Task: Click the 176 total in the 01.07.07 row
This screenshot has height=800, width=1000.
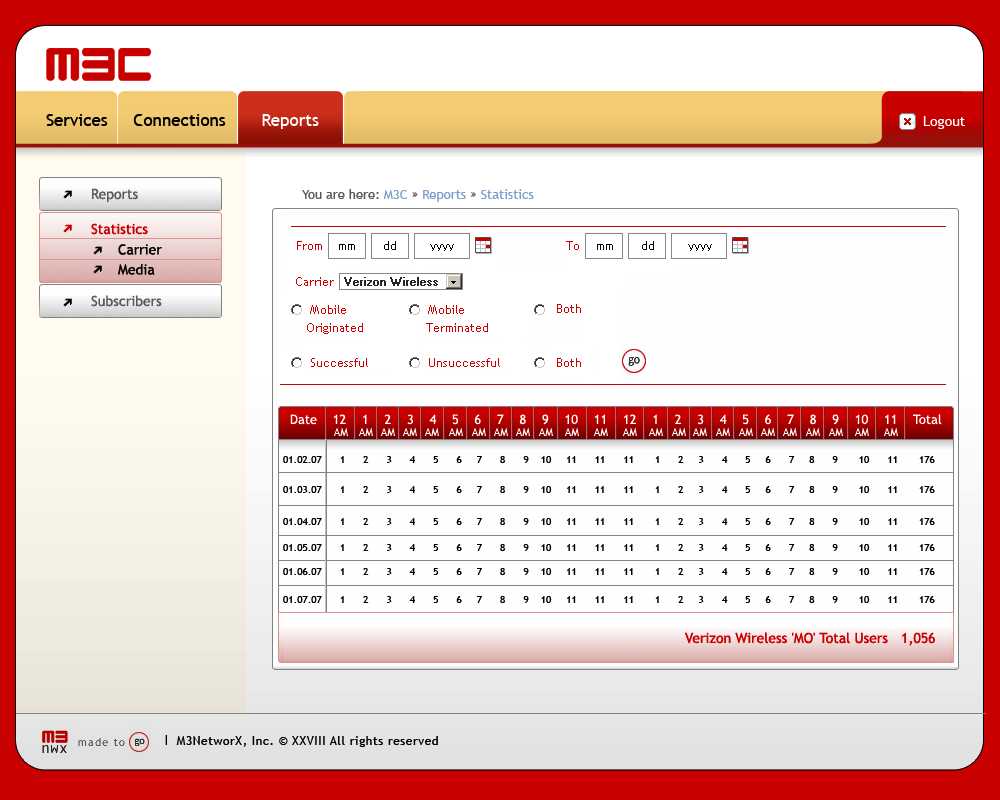Action: click(x=927, y=600)
